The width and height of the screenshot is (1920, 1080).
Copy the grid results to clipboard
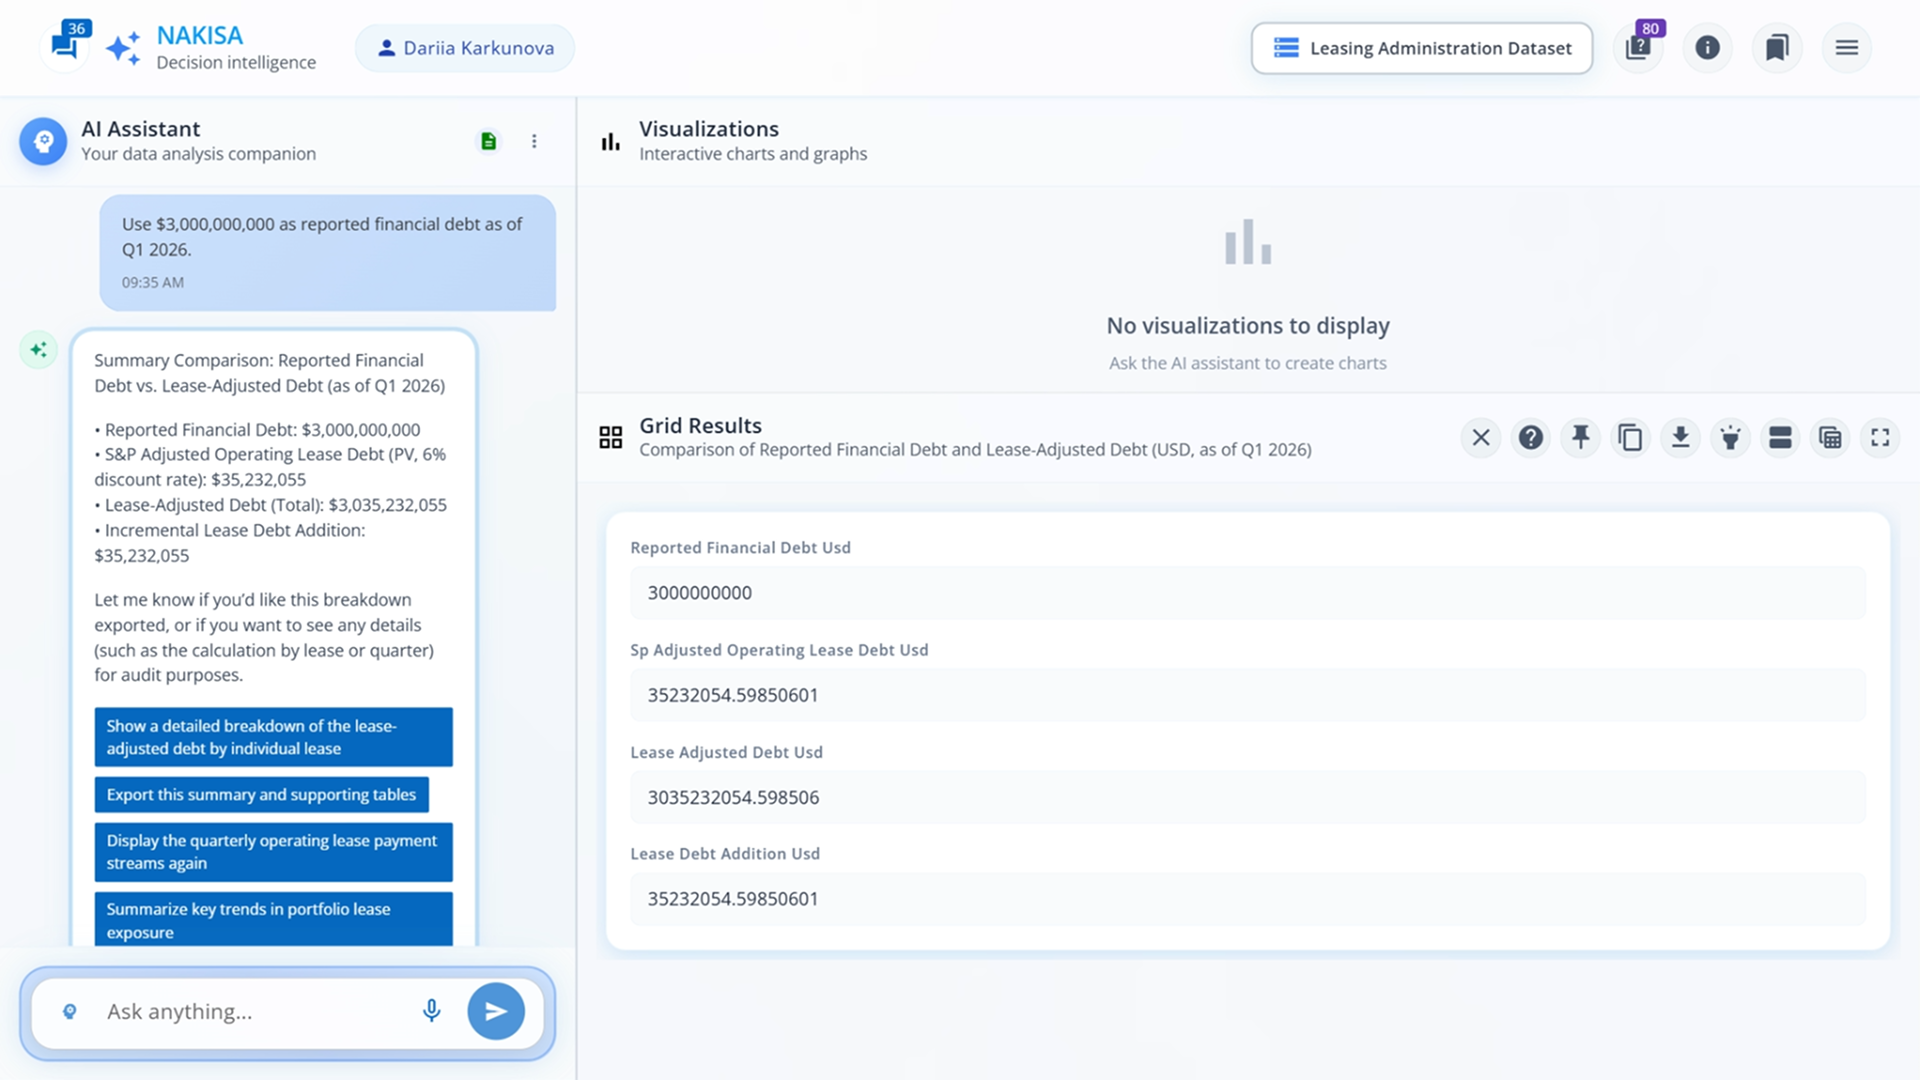click(1630, 437)
